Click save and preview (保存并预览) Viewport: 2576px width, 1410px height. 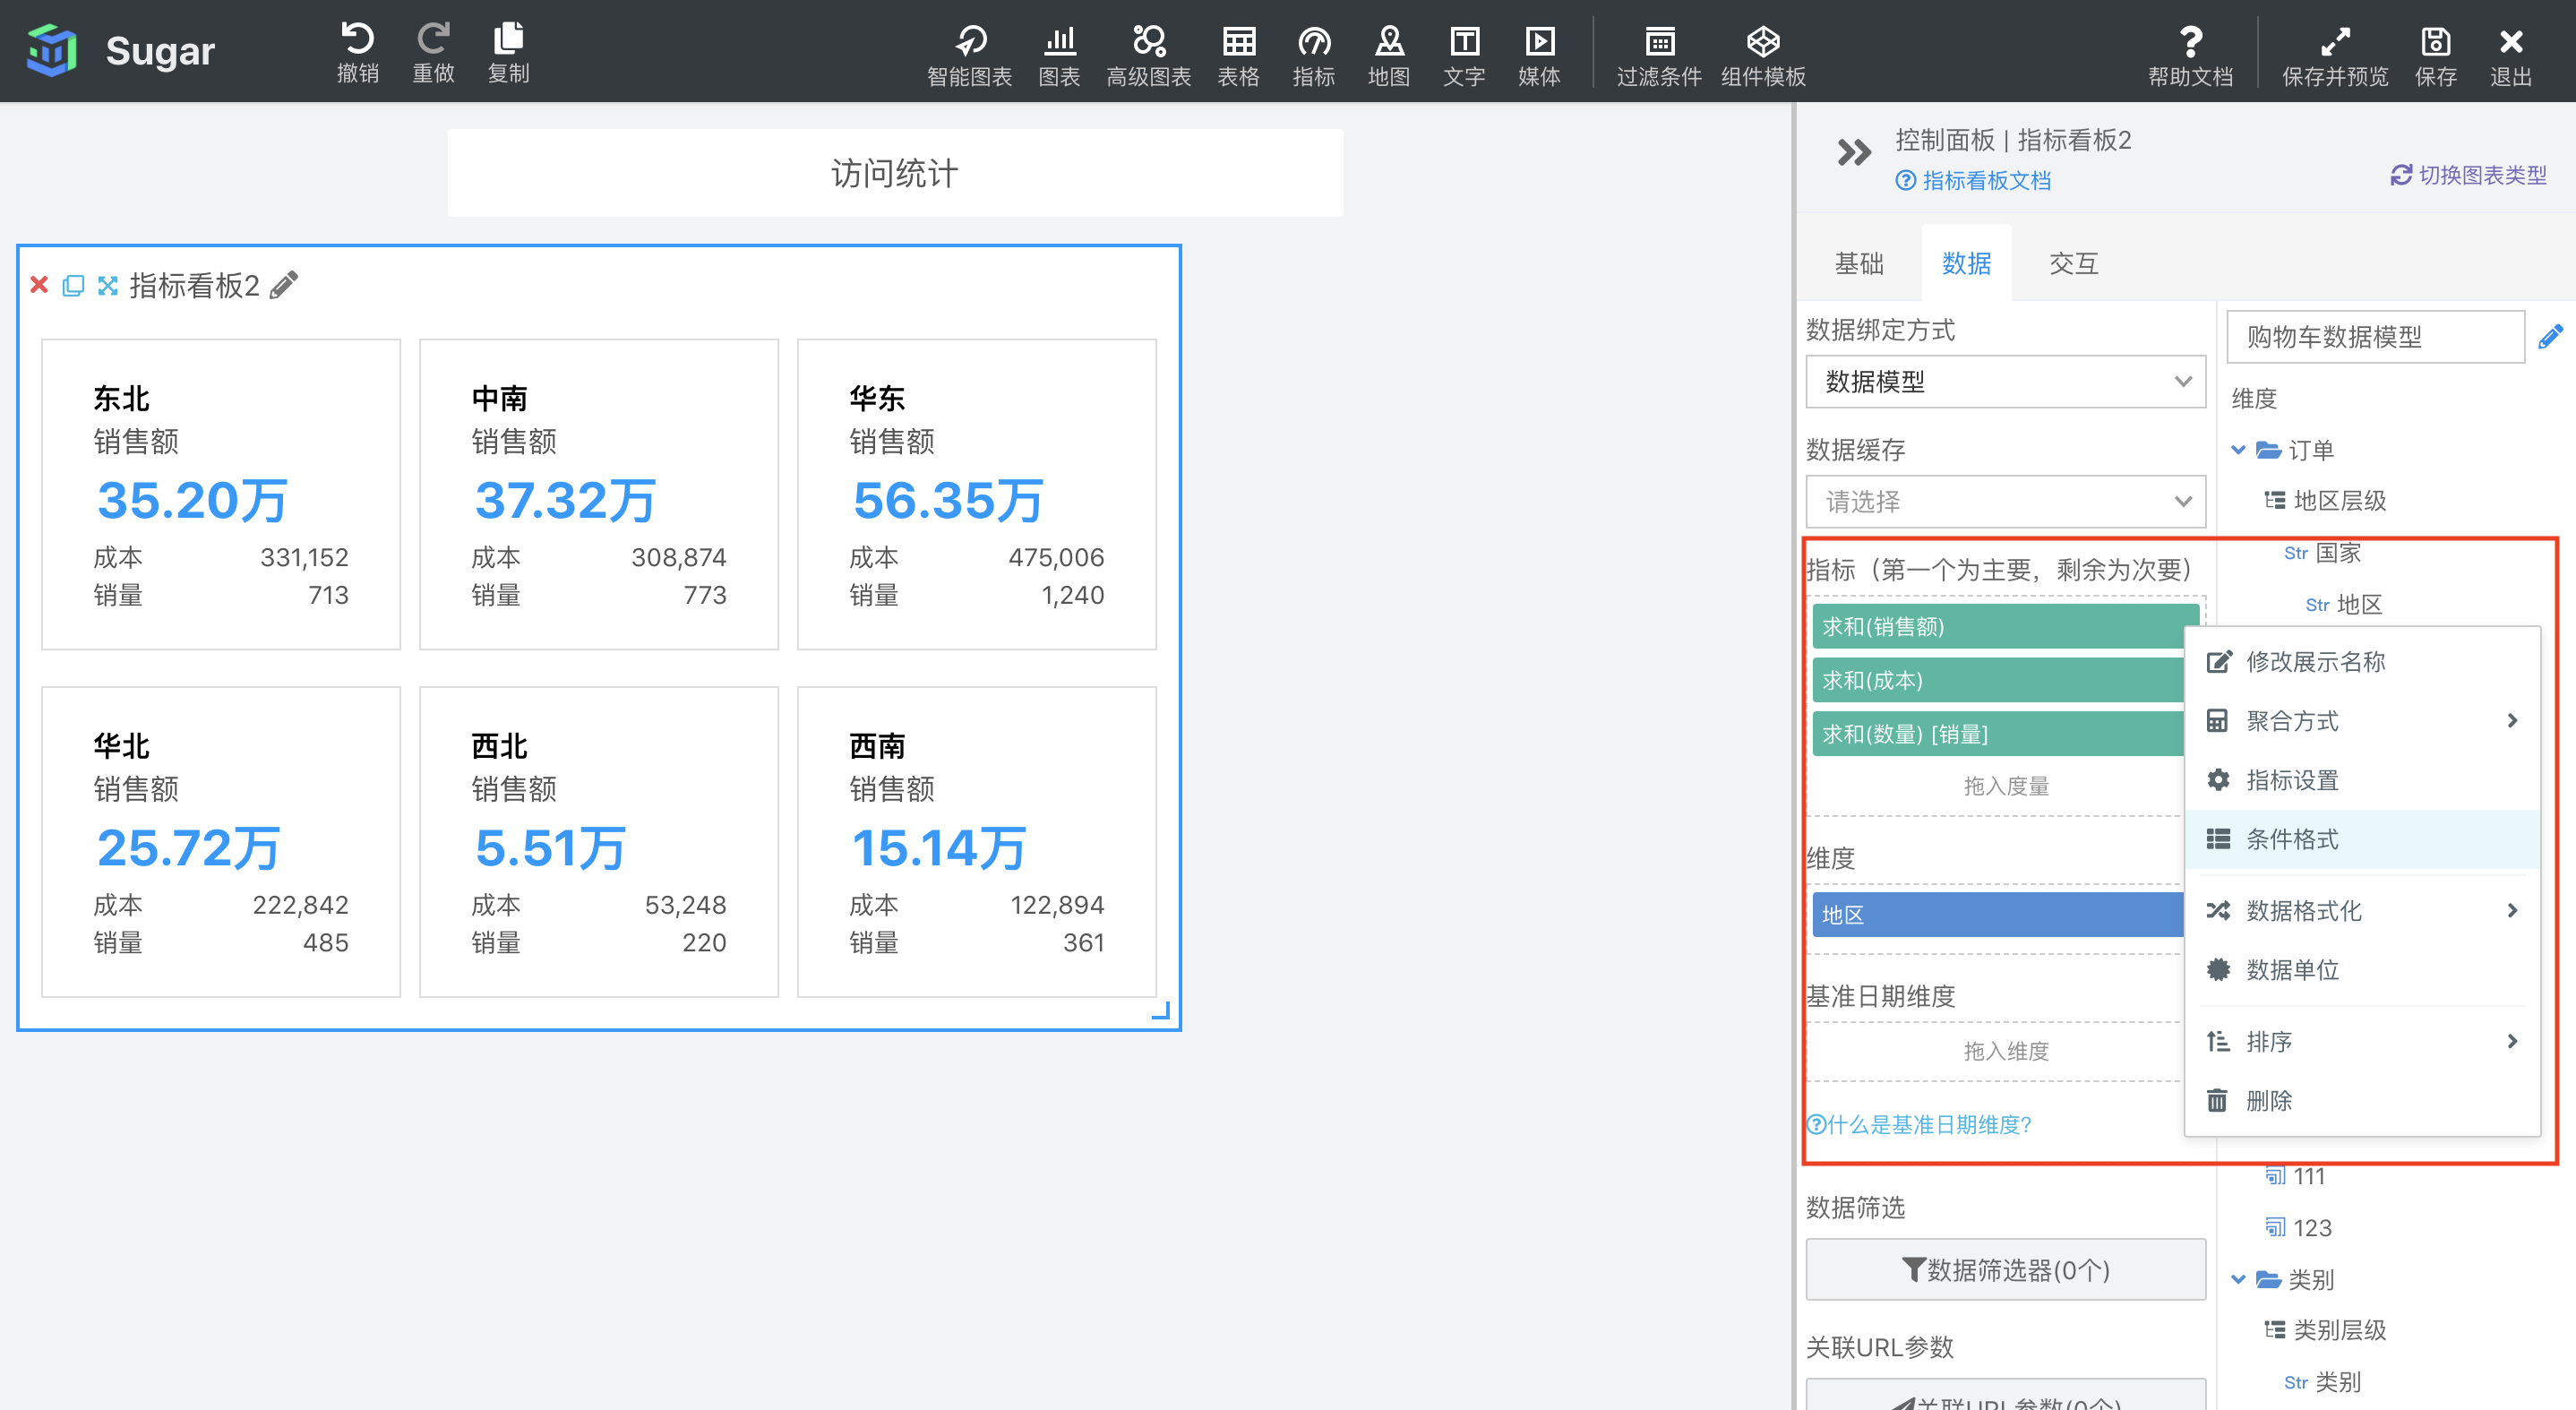pyautogui.click(x=2335, y=55)
